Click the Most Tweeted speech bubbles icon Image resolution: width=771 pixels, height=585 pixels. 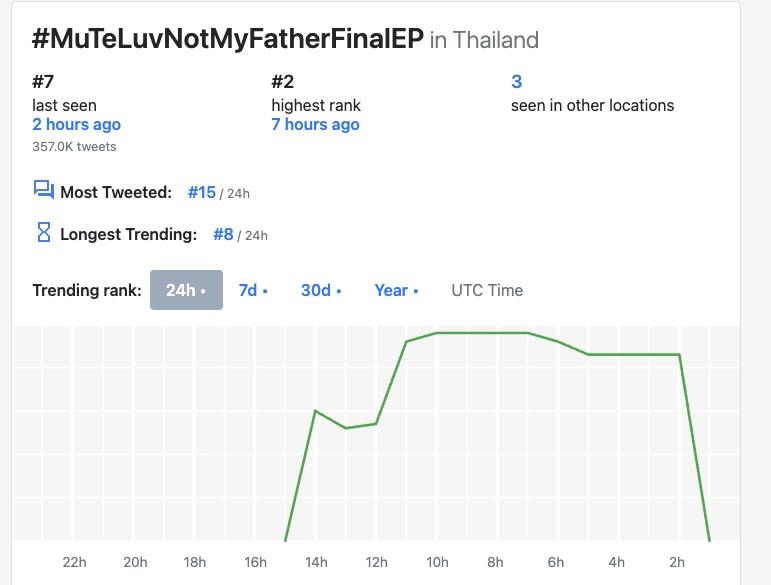43,190
